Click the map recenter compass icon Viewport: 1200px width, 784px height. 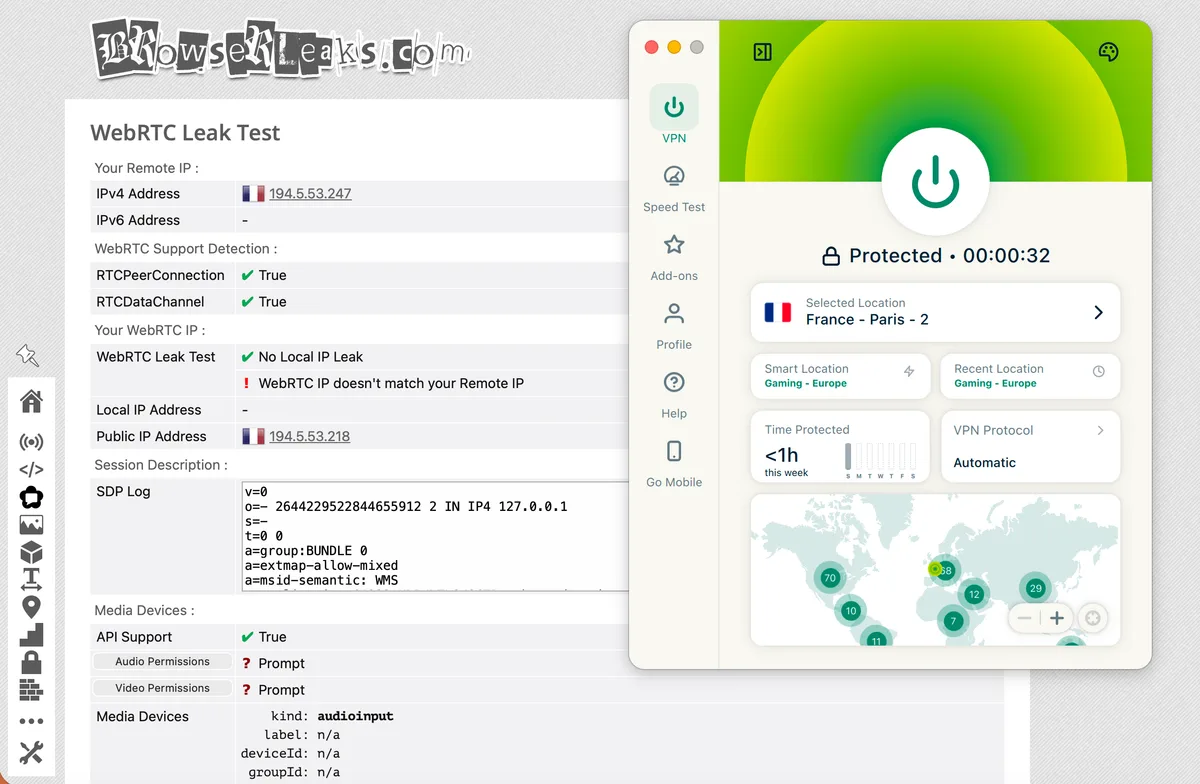[1093, 618]
